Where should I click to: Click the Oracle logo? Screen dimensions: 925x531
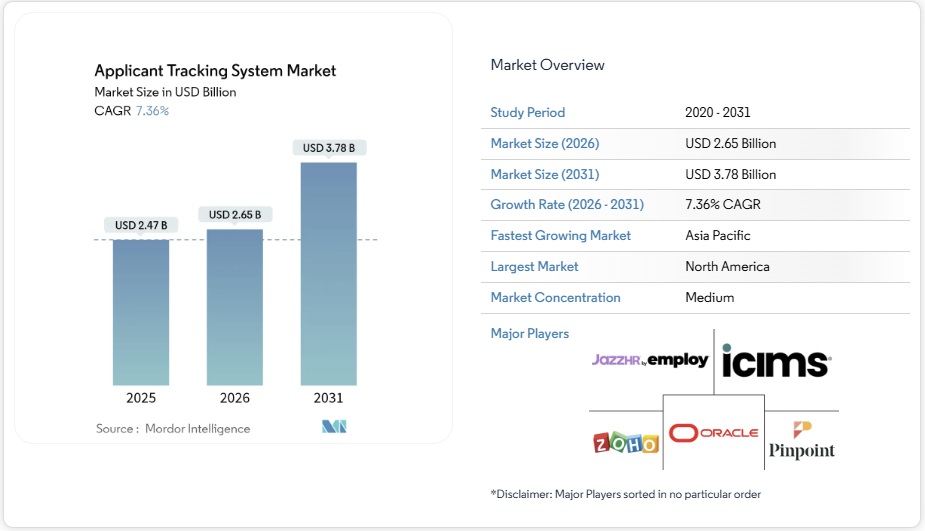point(714,433)
